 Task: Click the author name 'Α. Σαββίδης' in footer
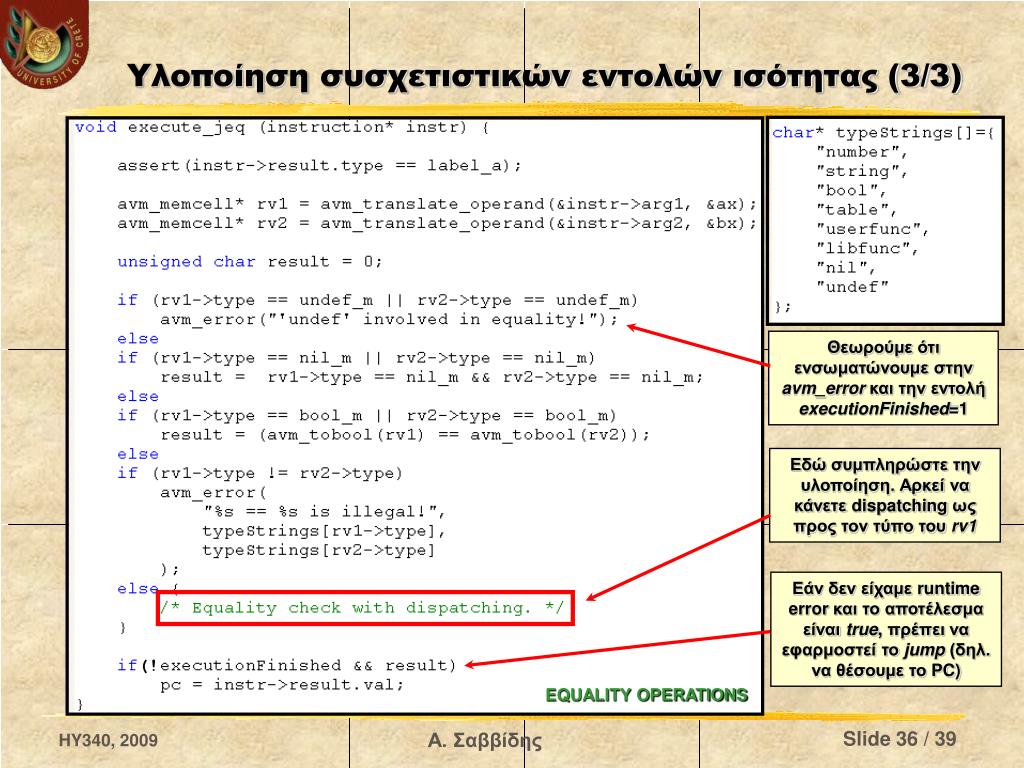pos(485,740)
